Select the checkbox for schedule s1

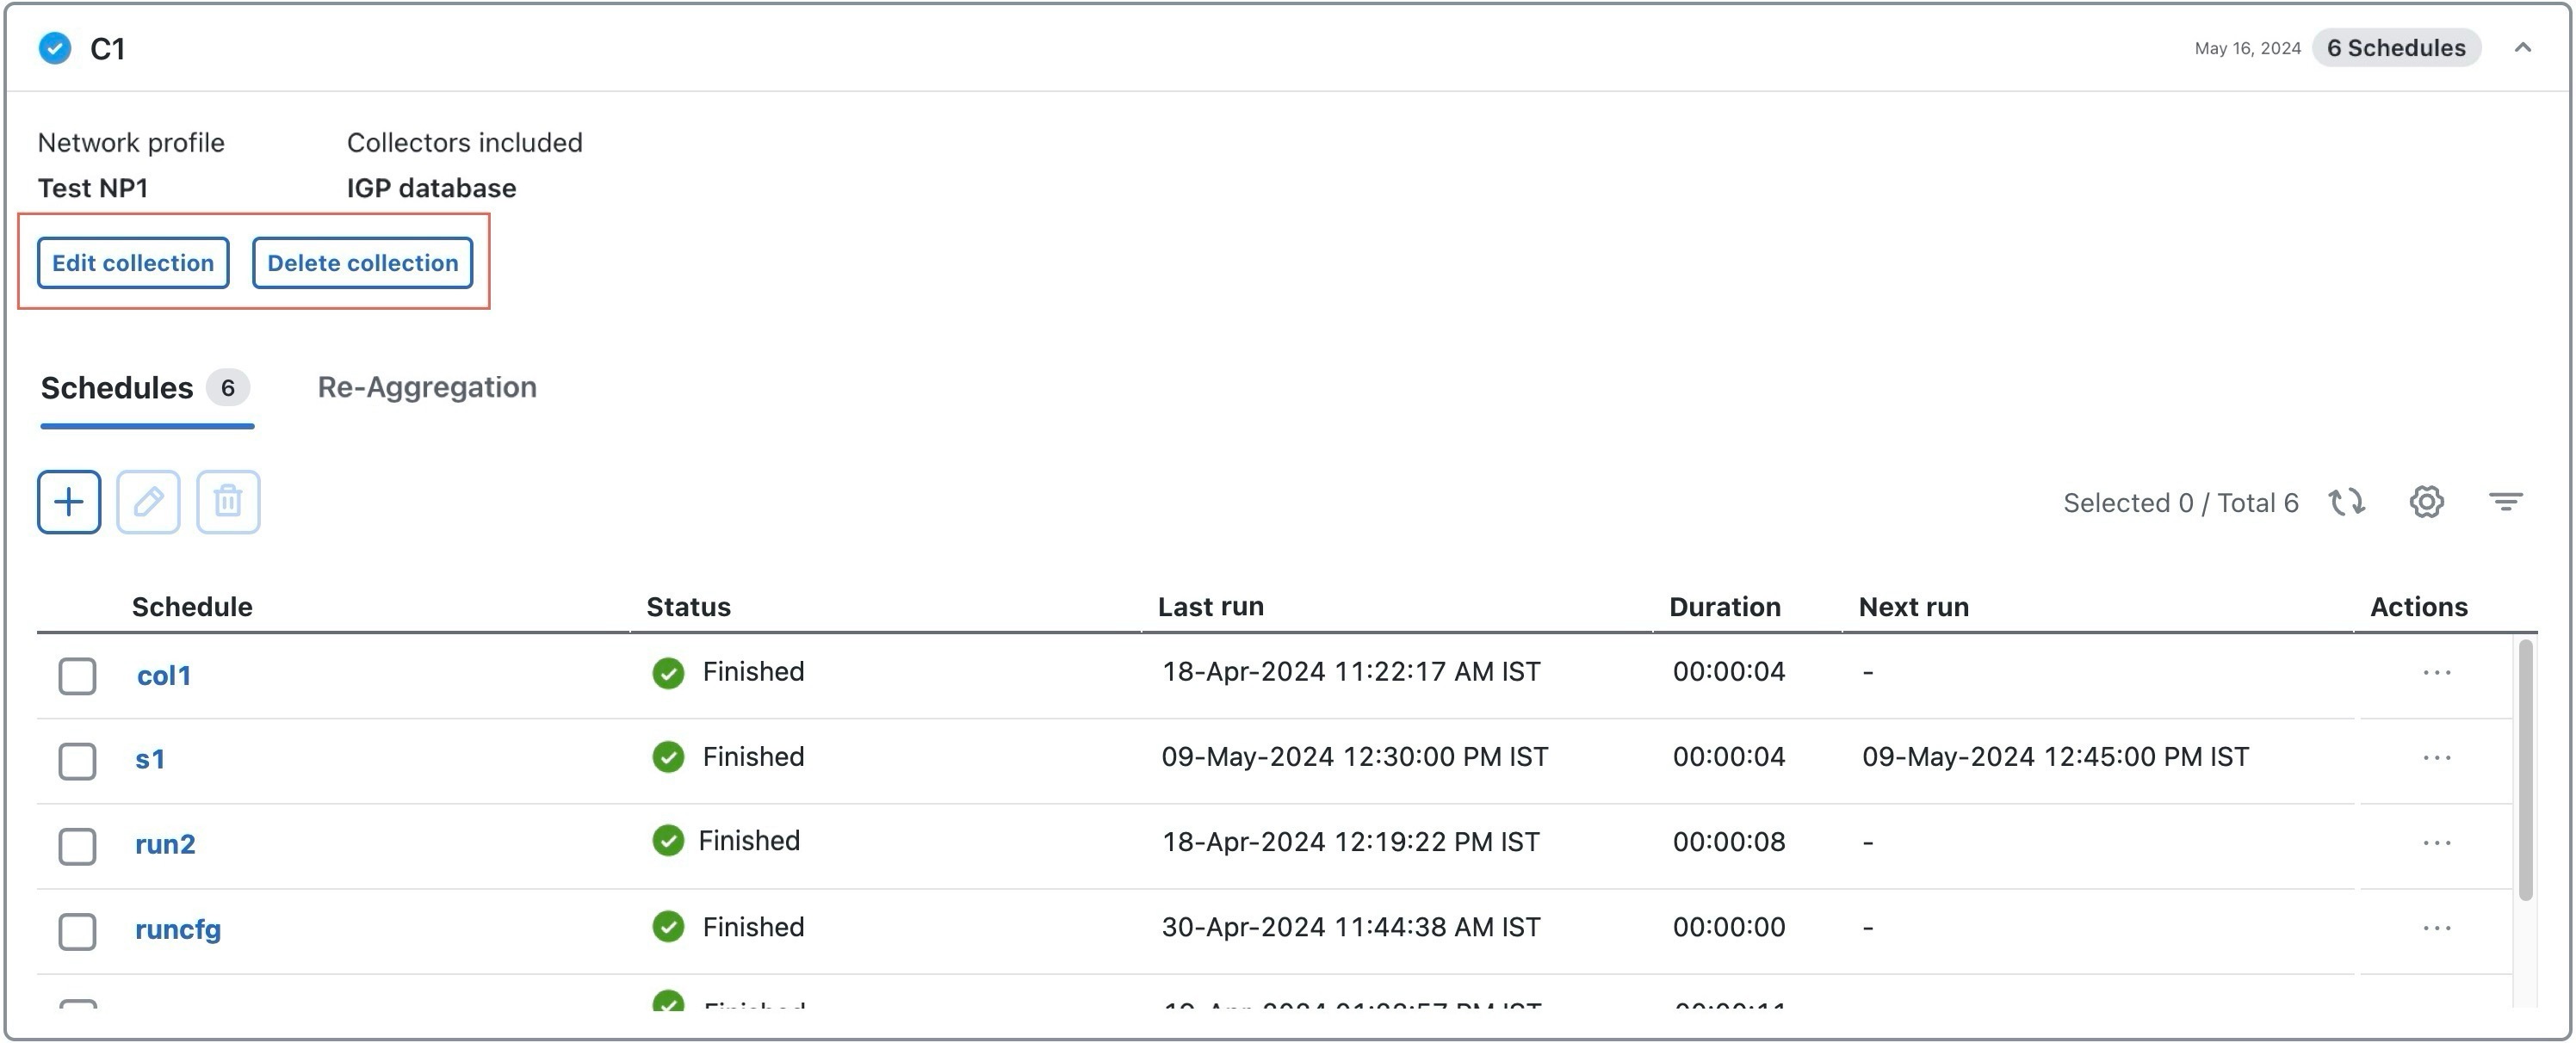(77, 760)
